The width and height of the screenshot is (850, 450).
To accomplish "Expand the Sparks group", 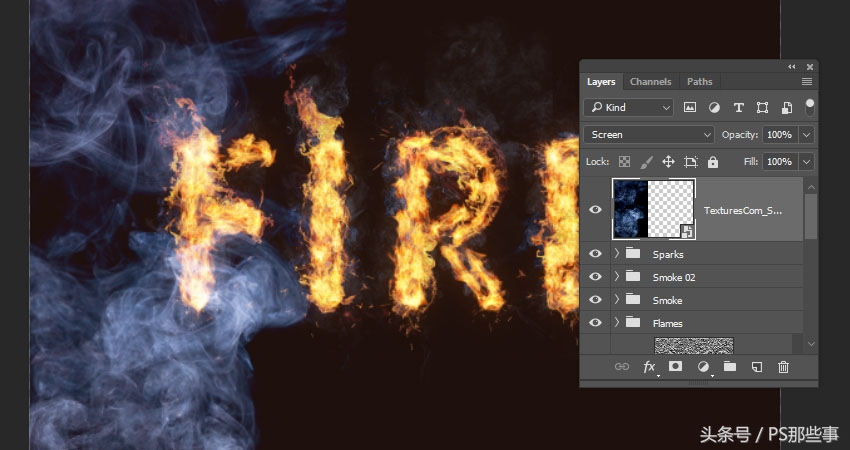I will click(616, 253).
